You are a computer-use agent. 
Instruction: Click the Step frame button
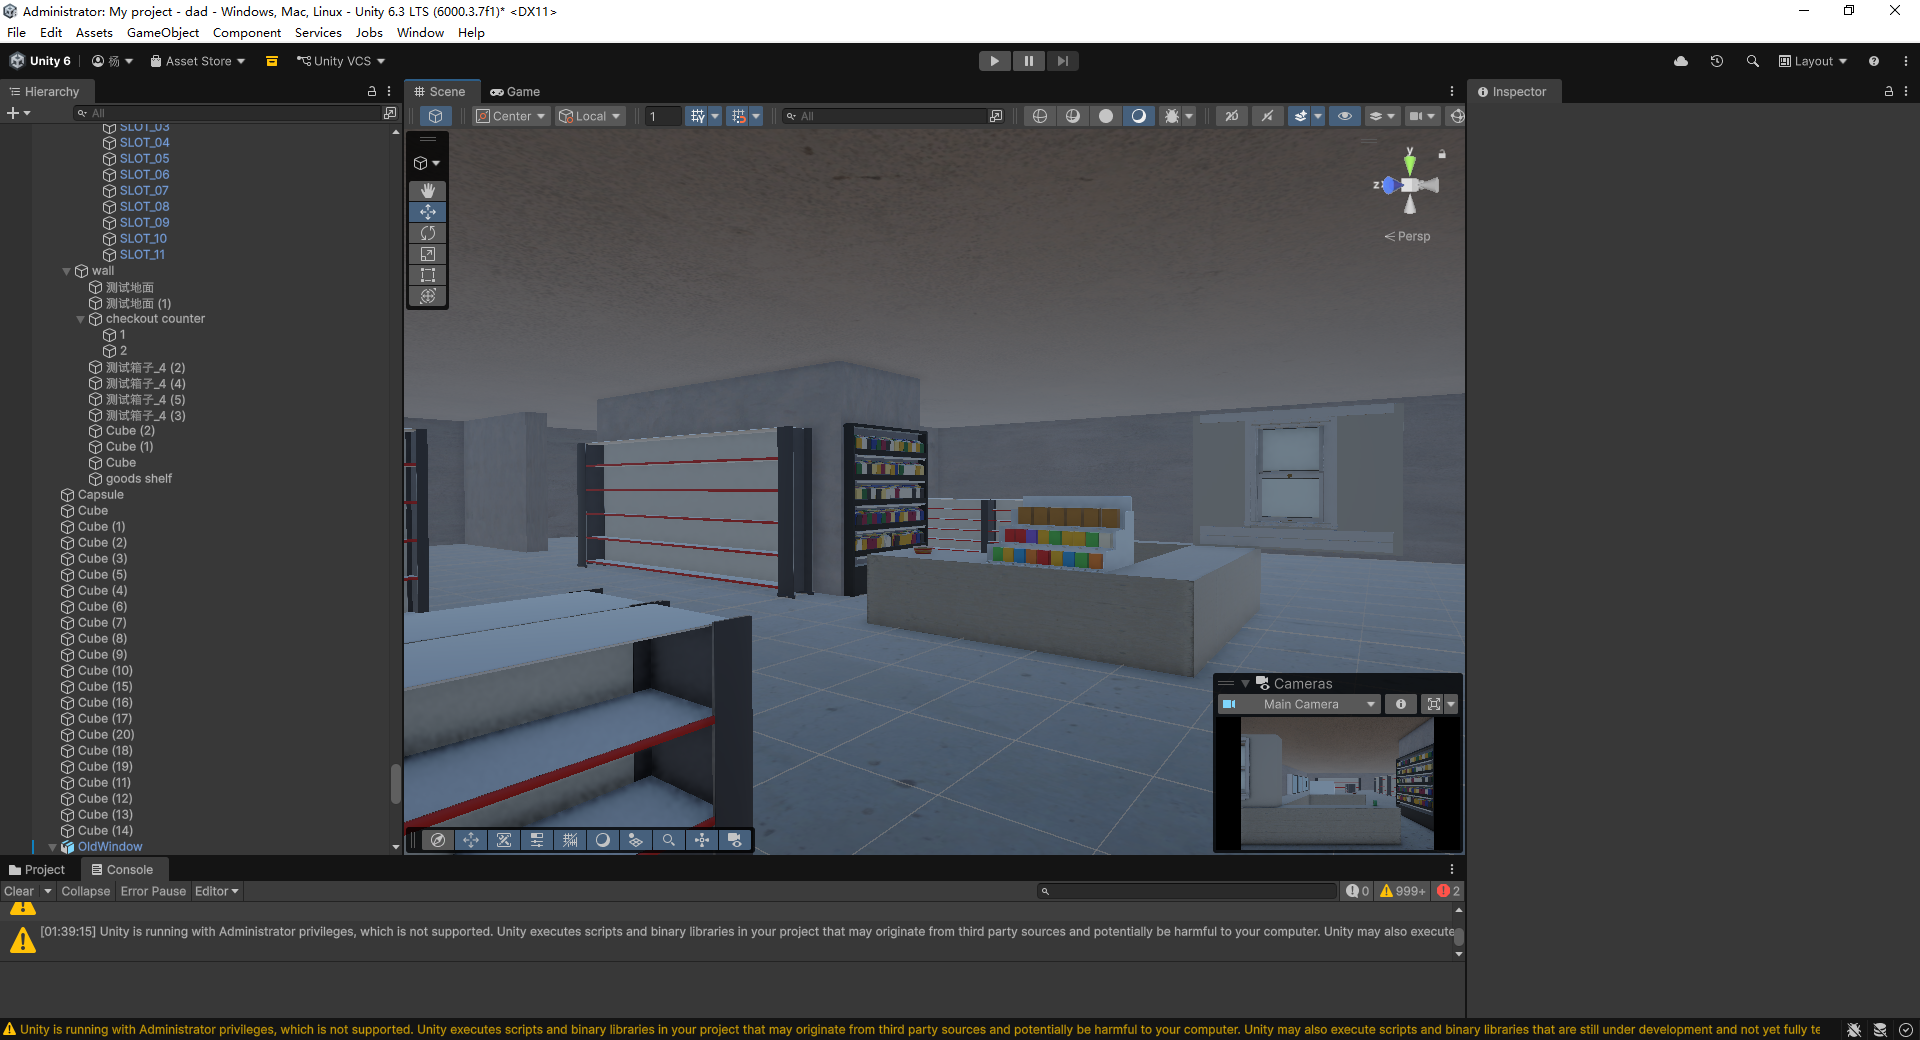[x=1062, y=61]
